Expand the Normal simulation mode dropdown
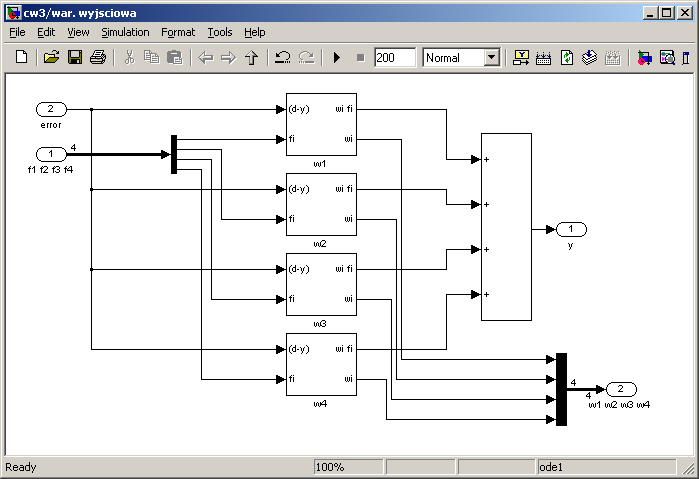Image resolution: width=699 pixels, height=479 pixels. [491, 58]
